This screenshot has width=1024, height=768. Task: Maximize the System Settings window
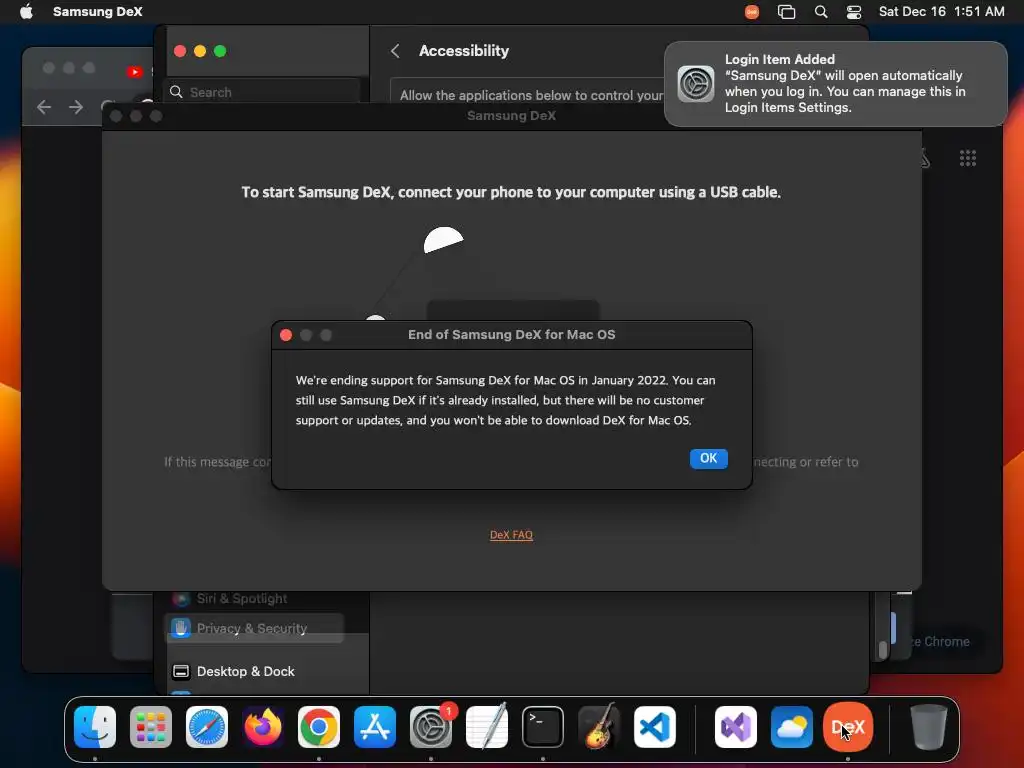[x=221, y=51]
